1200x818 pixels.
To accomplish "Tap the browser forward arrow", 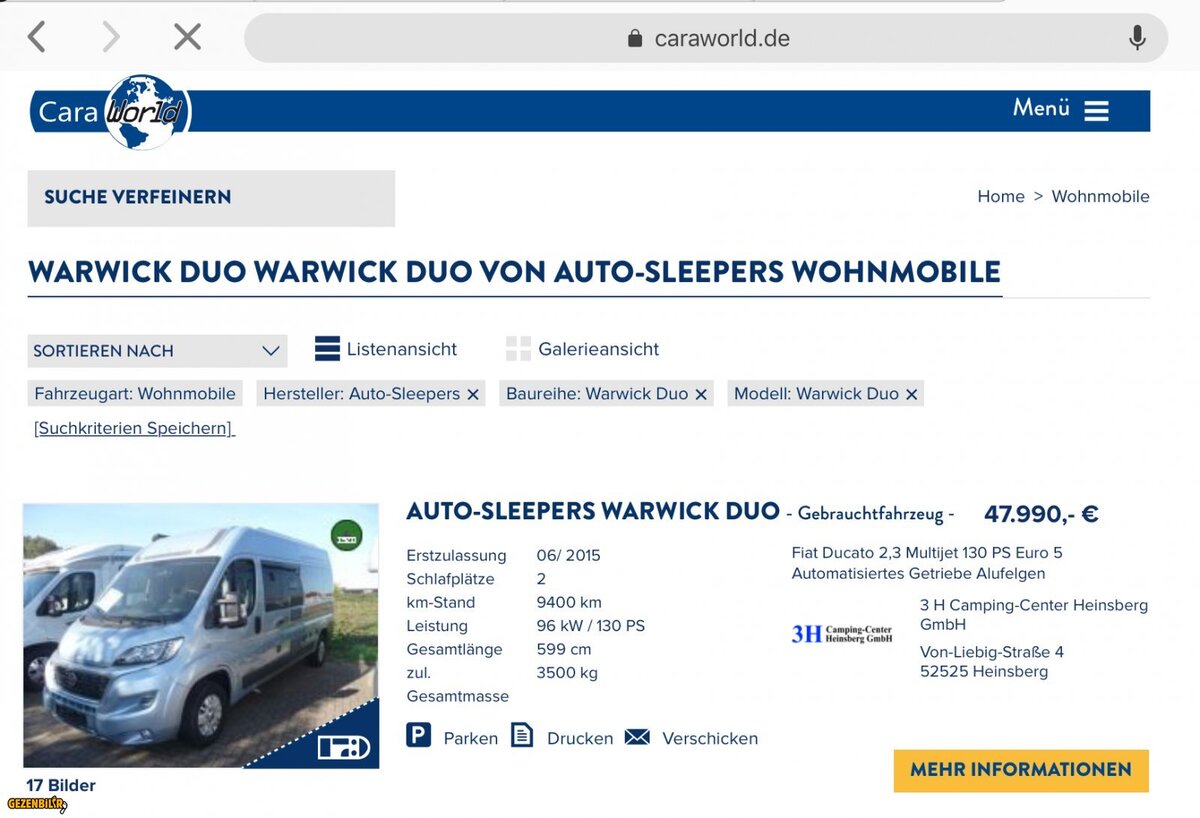I will [110, 38].
